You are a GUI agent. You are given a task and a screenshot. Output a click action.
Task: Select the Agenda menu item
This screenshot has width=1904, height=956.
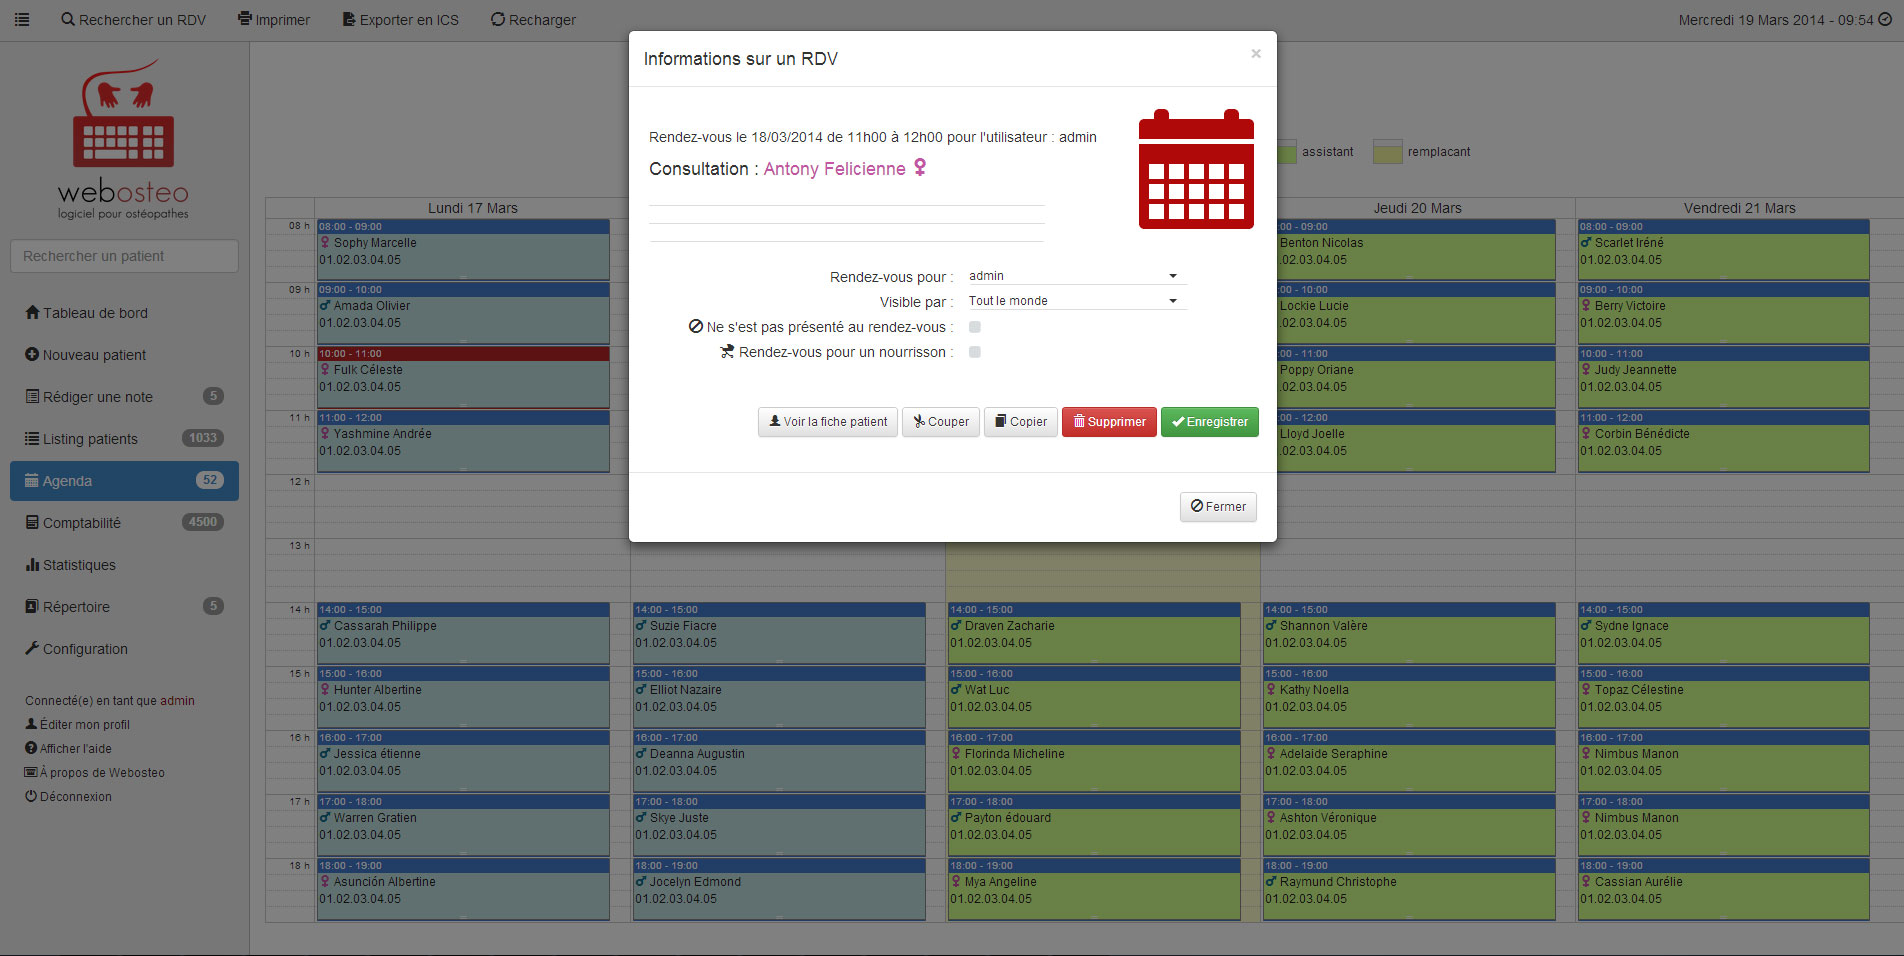[124, 481]
